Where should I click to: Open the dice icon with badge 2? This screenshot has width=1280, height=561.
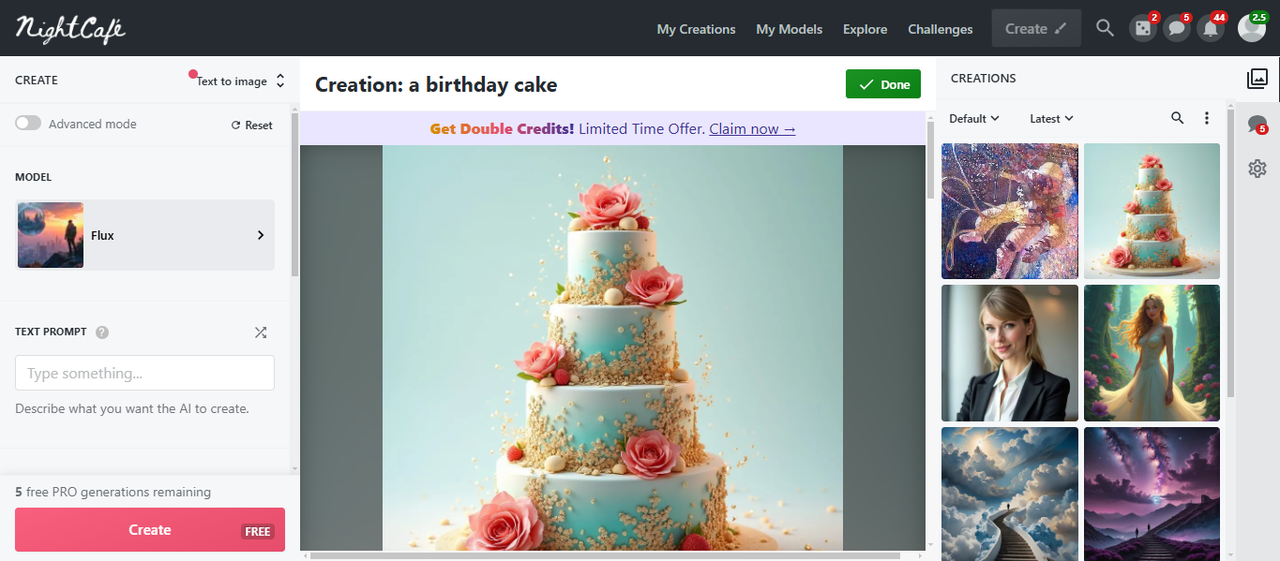coord(1143,28)
